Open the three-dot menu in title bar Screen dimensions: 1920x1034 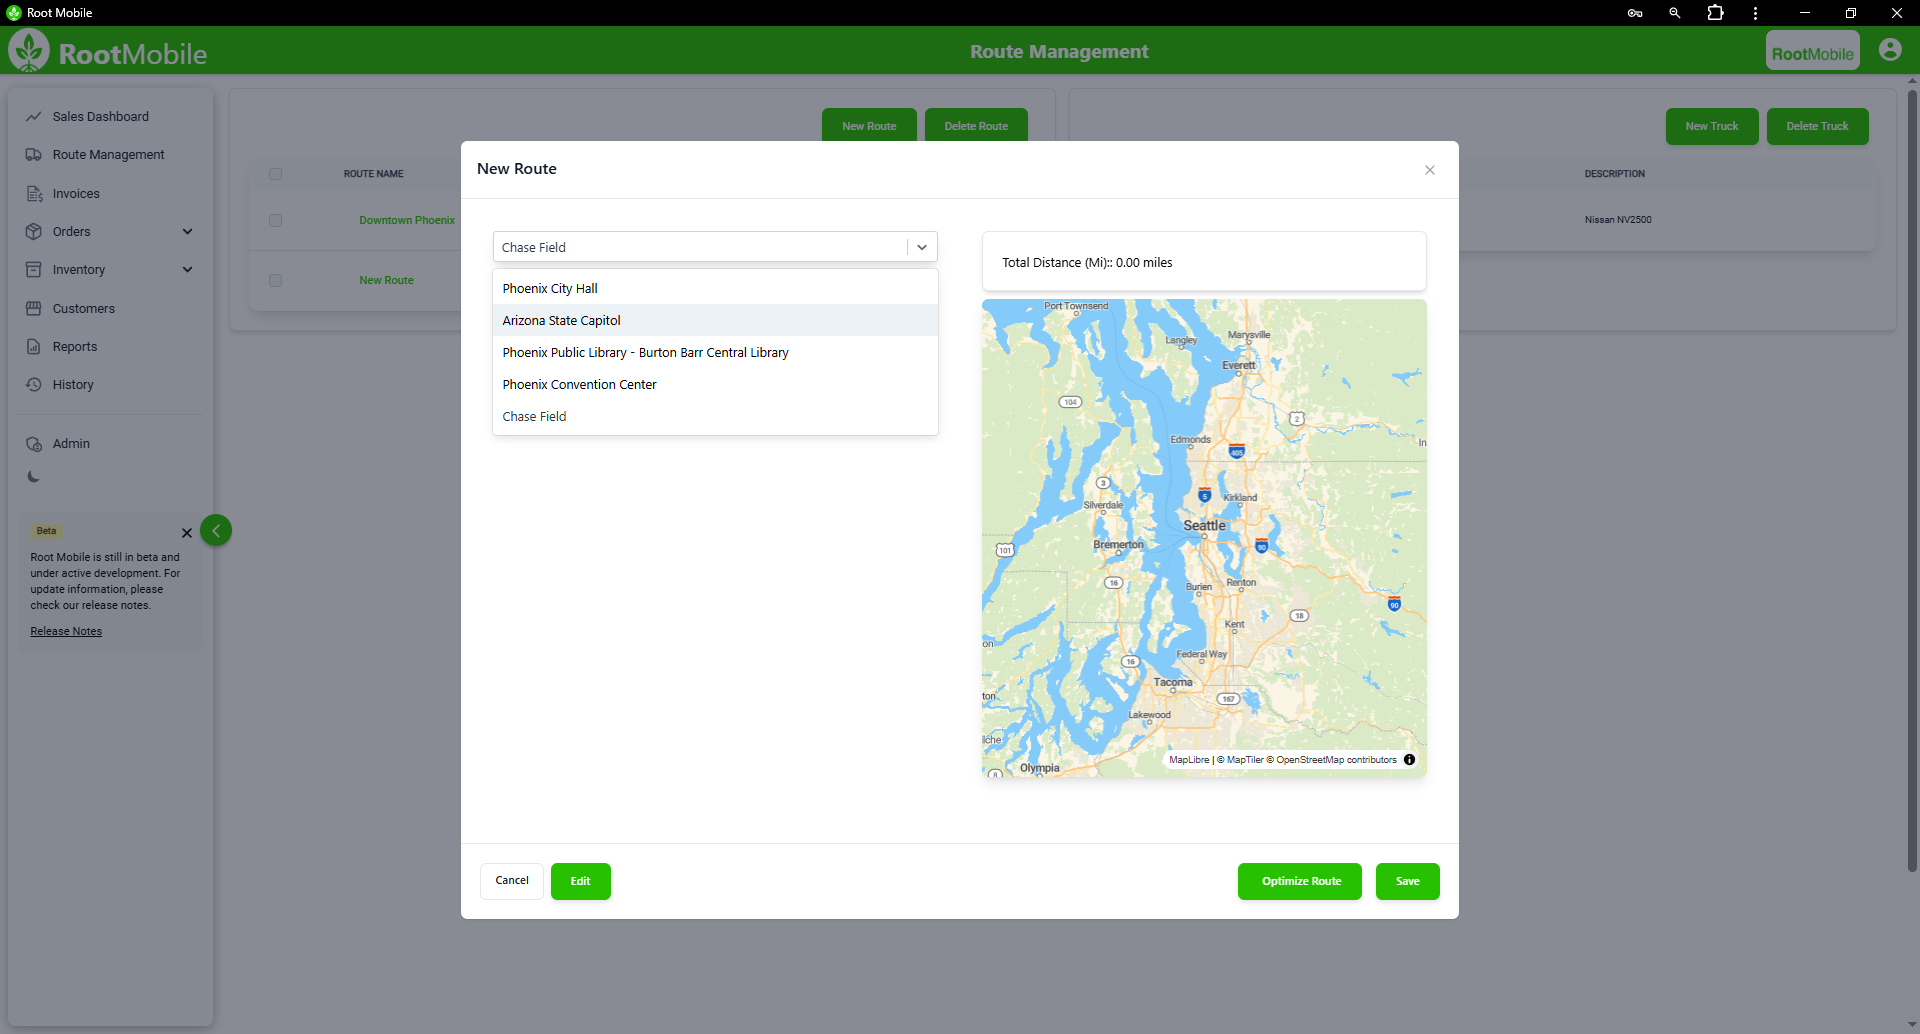(1755, 13)
